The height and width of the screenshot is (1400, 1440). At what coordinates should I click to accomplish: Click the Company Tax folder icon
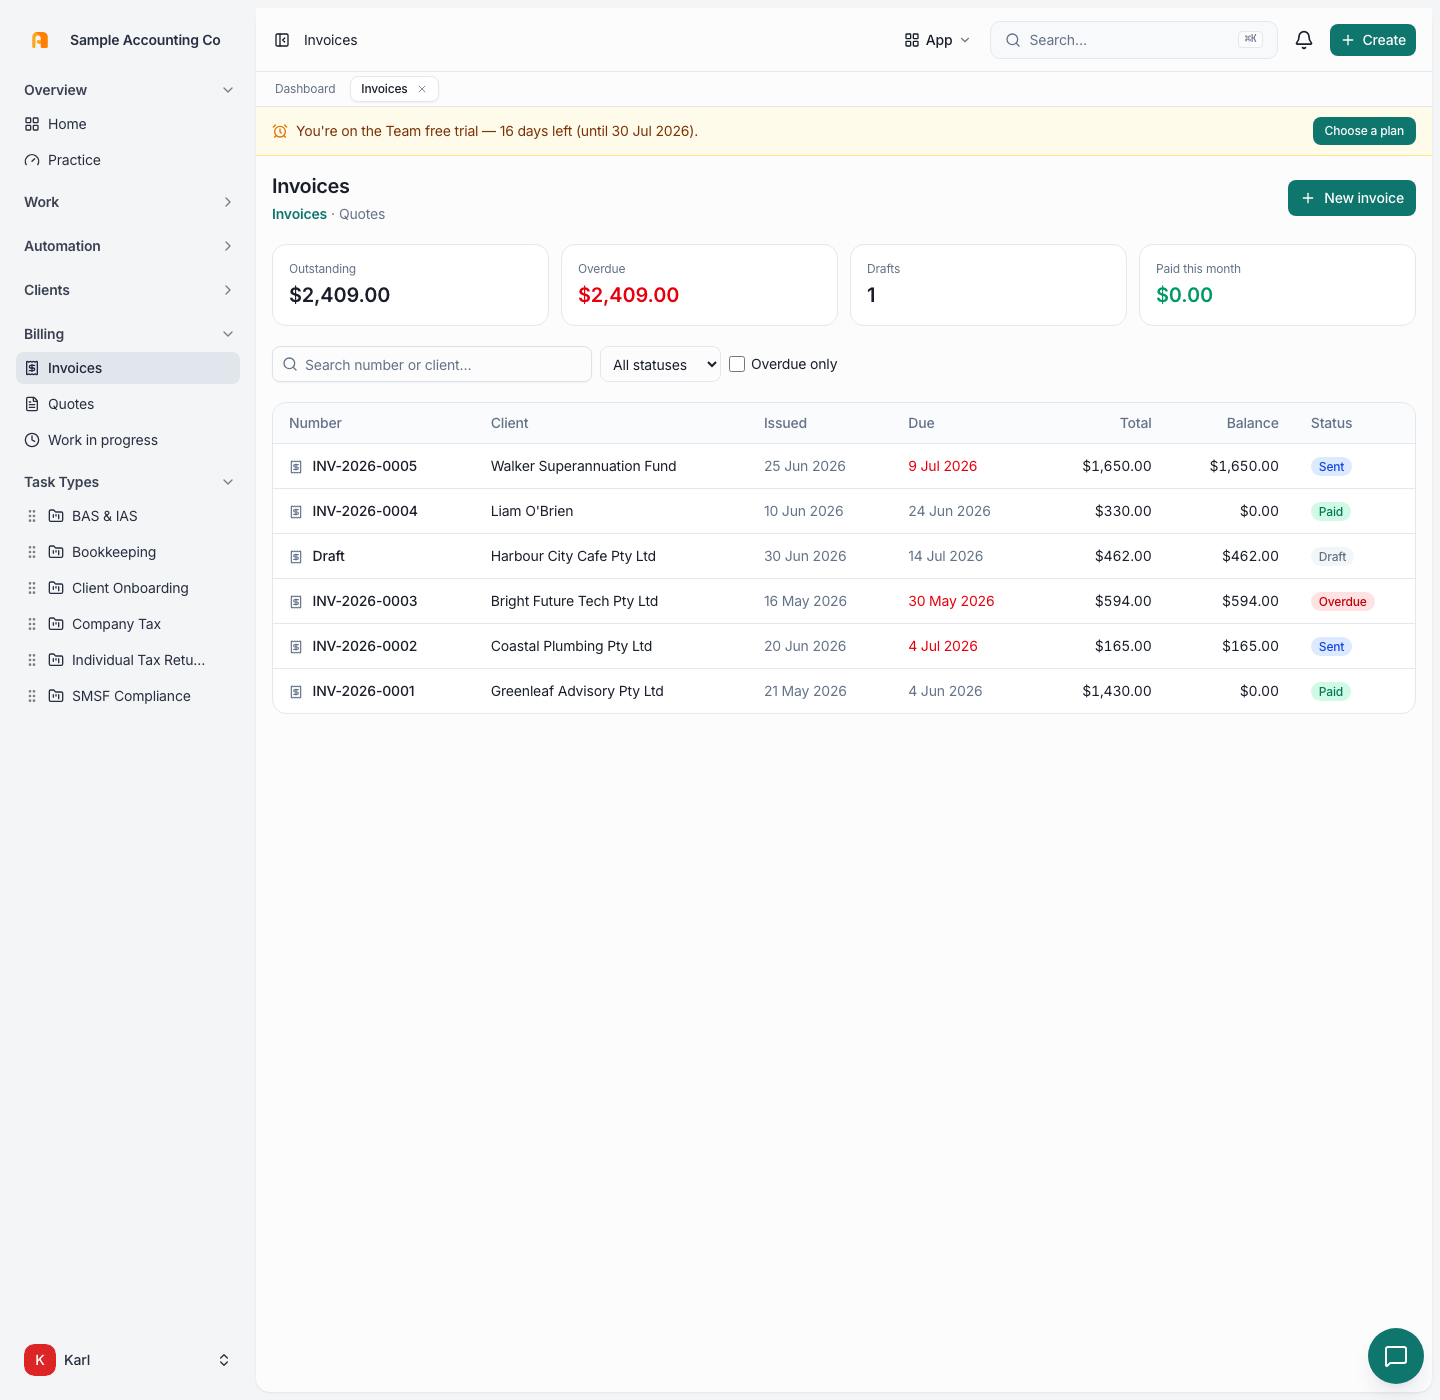coord(56,624)
